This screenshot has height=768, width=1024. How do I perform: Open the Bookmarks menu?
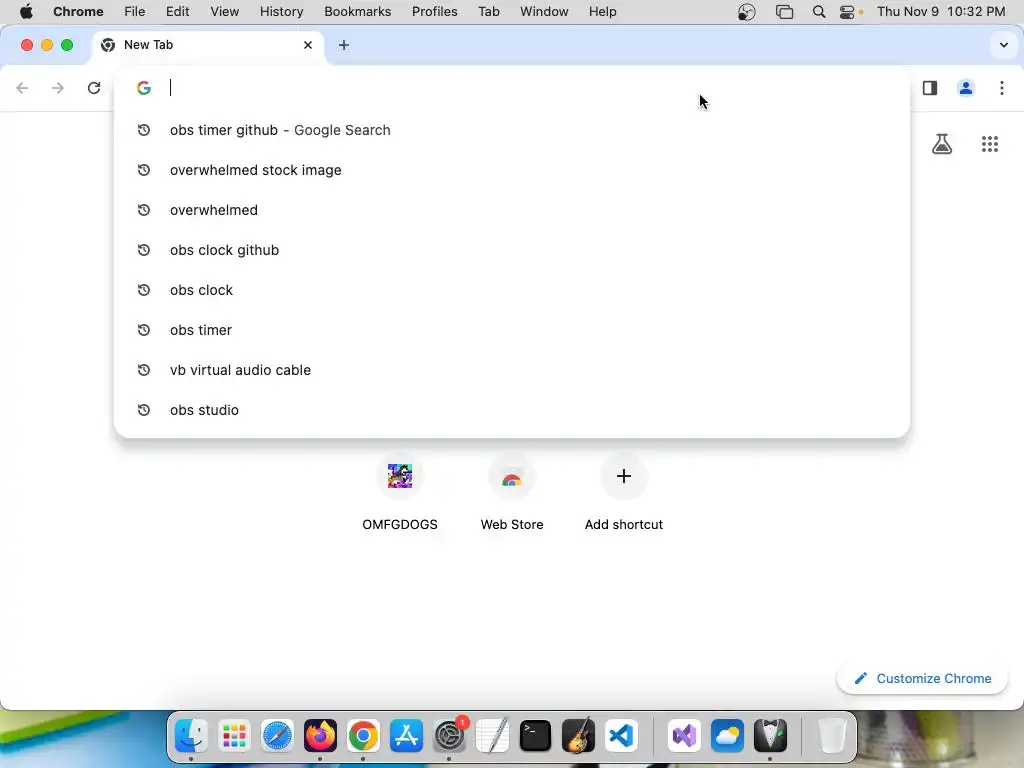(x=358, y=12)
